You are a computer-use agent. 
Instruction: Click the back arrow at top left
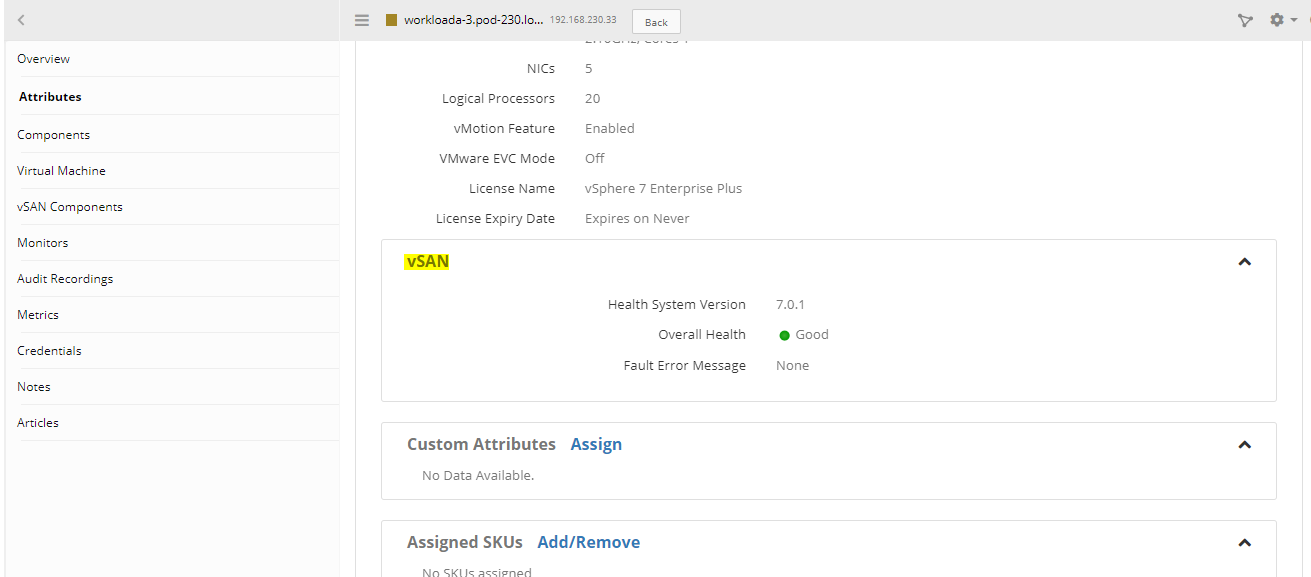pos(20,20)
